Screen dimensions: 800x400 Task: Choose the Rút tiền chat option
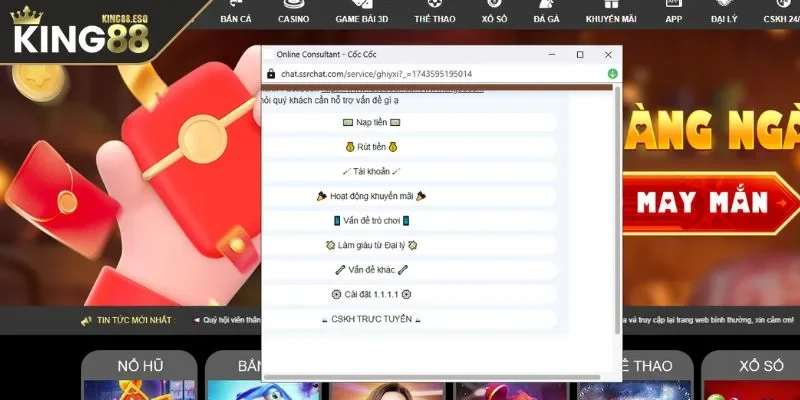(371, 147)
